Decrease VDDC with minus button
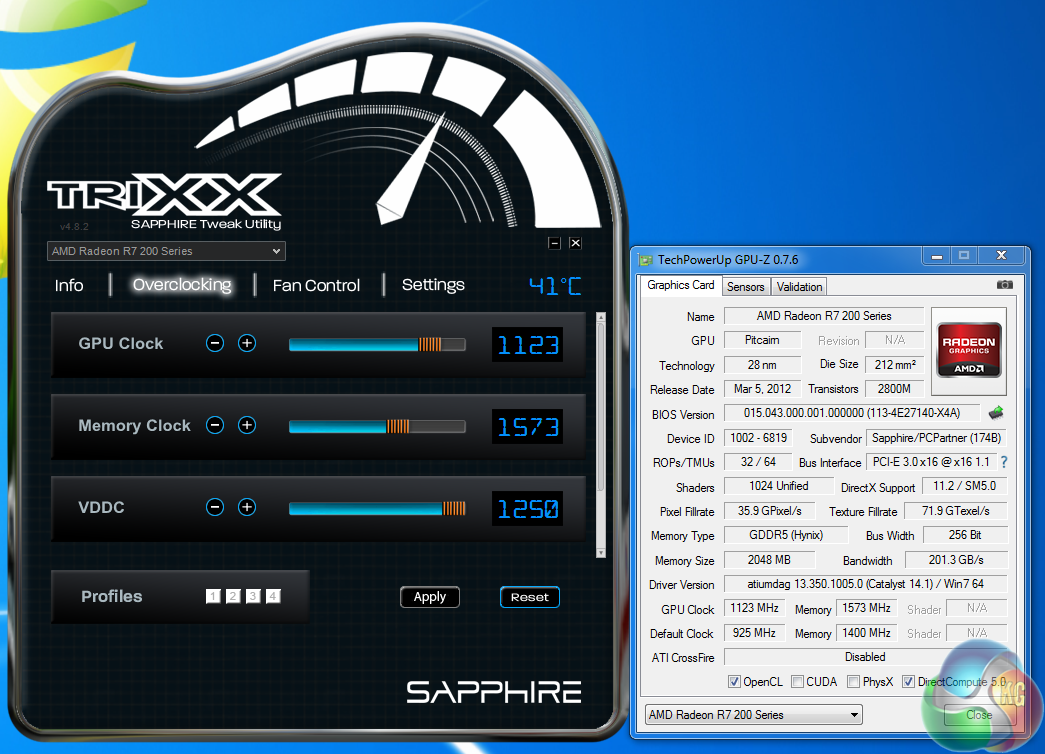Image resolution: width=1045 pixels, height=754 pixels. tap(215, 507)
